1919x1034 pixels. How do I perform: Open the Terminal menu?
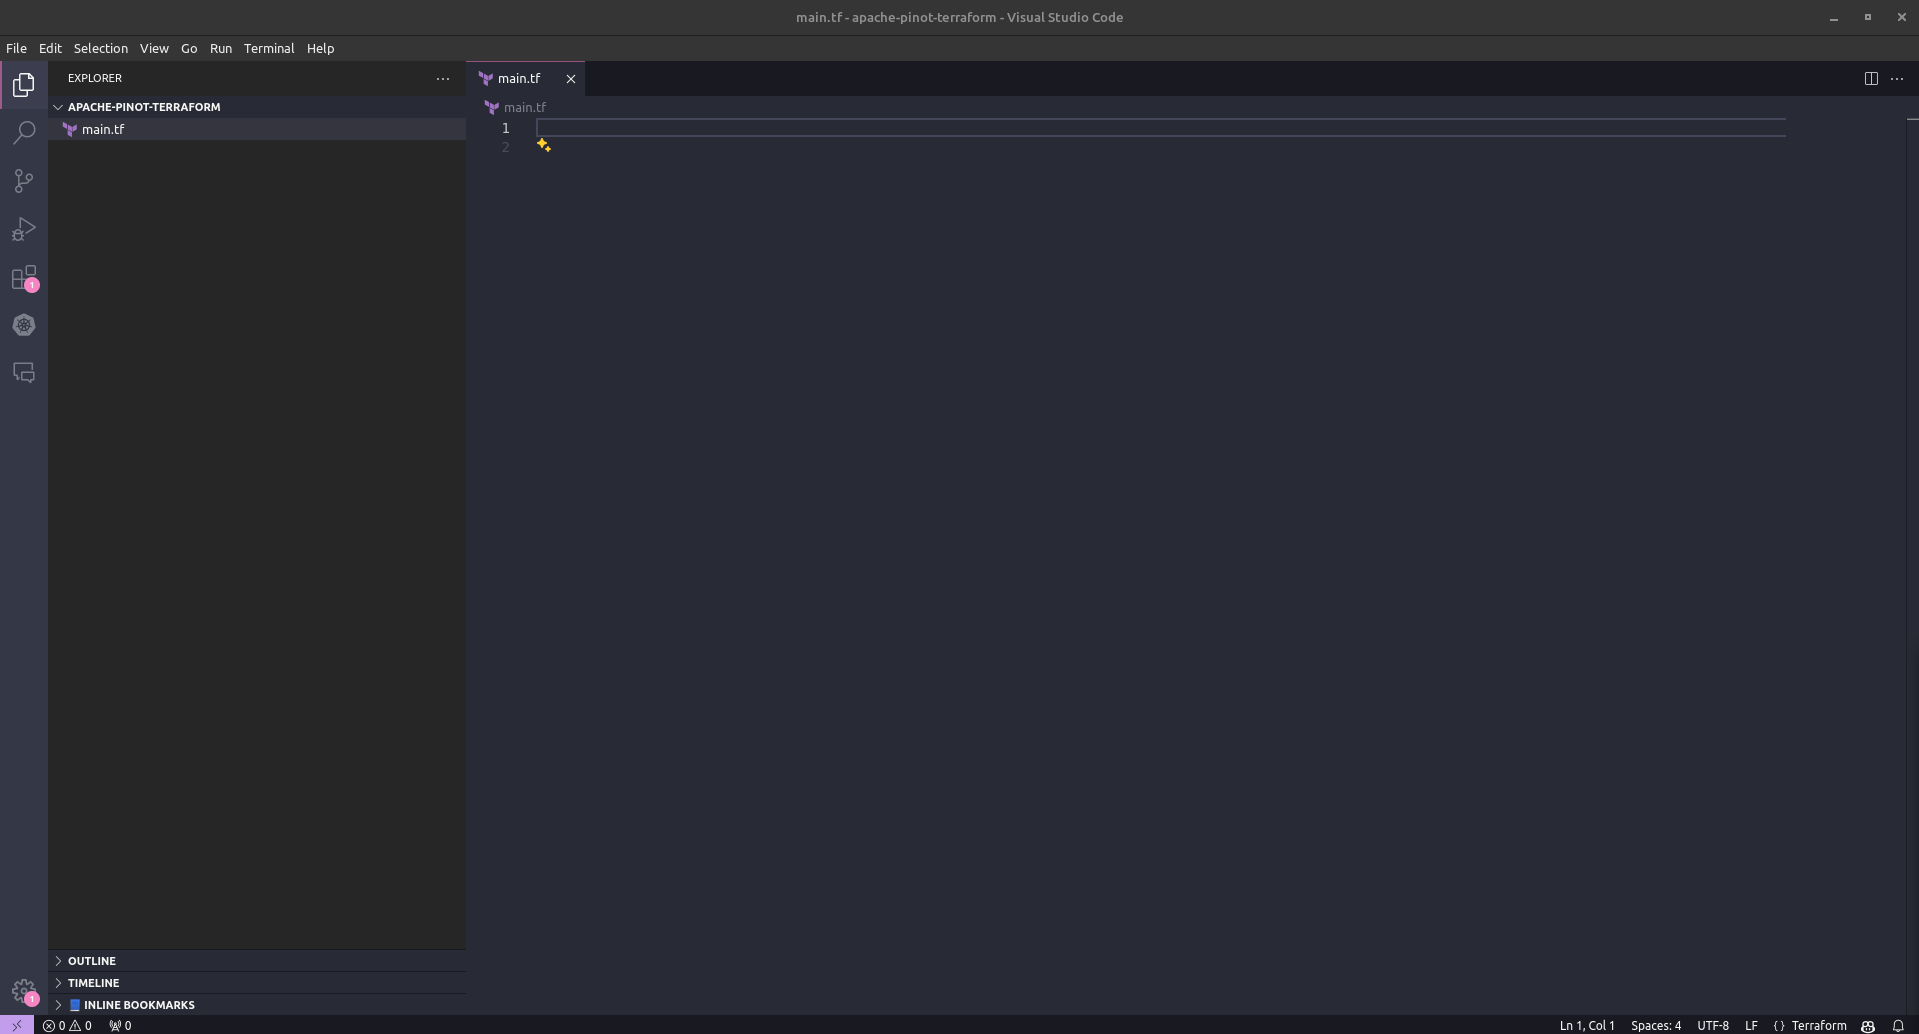point(269,48)
